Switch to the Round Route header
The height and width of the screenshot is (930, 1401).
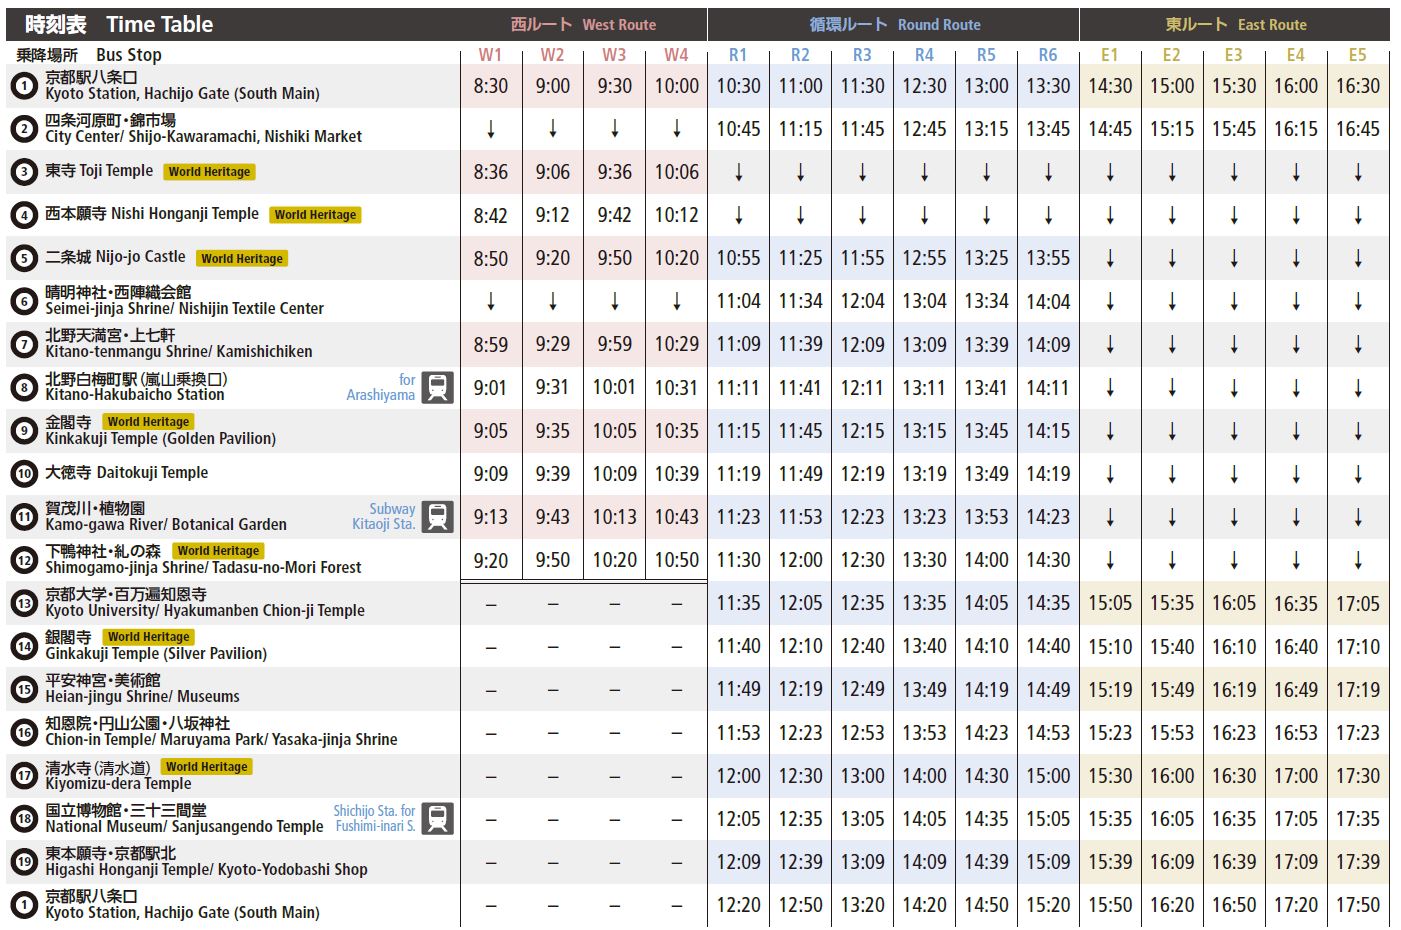pyautogui.click(x=894, y=24)
